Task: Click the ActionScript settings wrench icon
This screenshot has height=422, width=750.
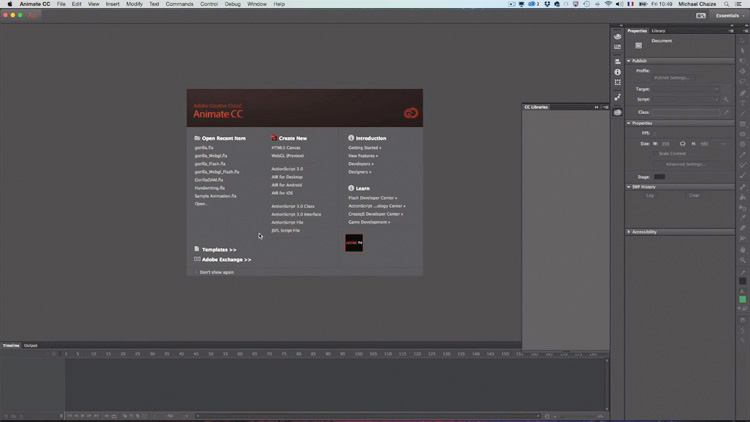Action: [x=726, y=100]
